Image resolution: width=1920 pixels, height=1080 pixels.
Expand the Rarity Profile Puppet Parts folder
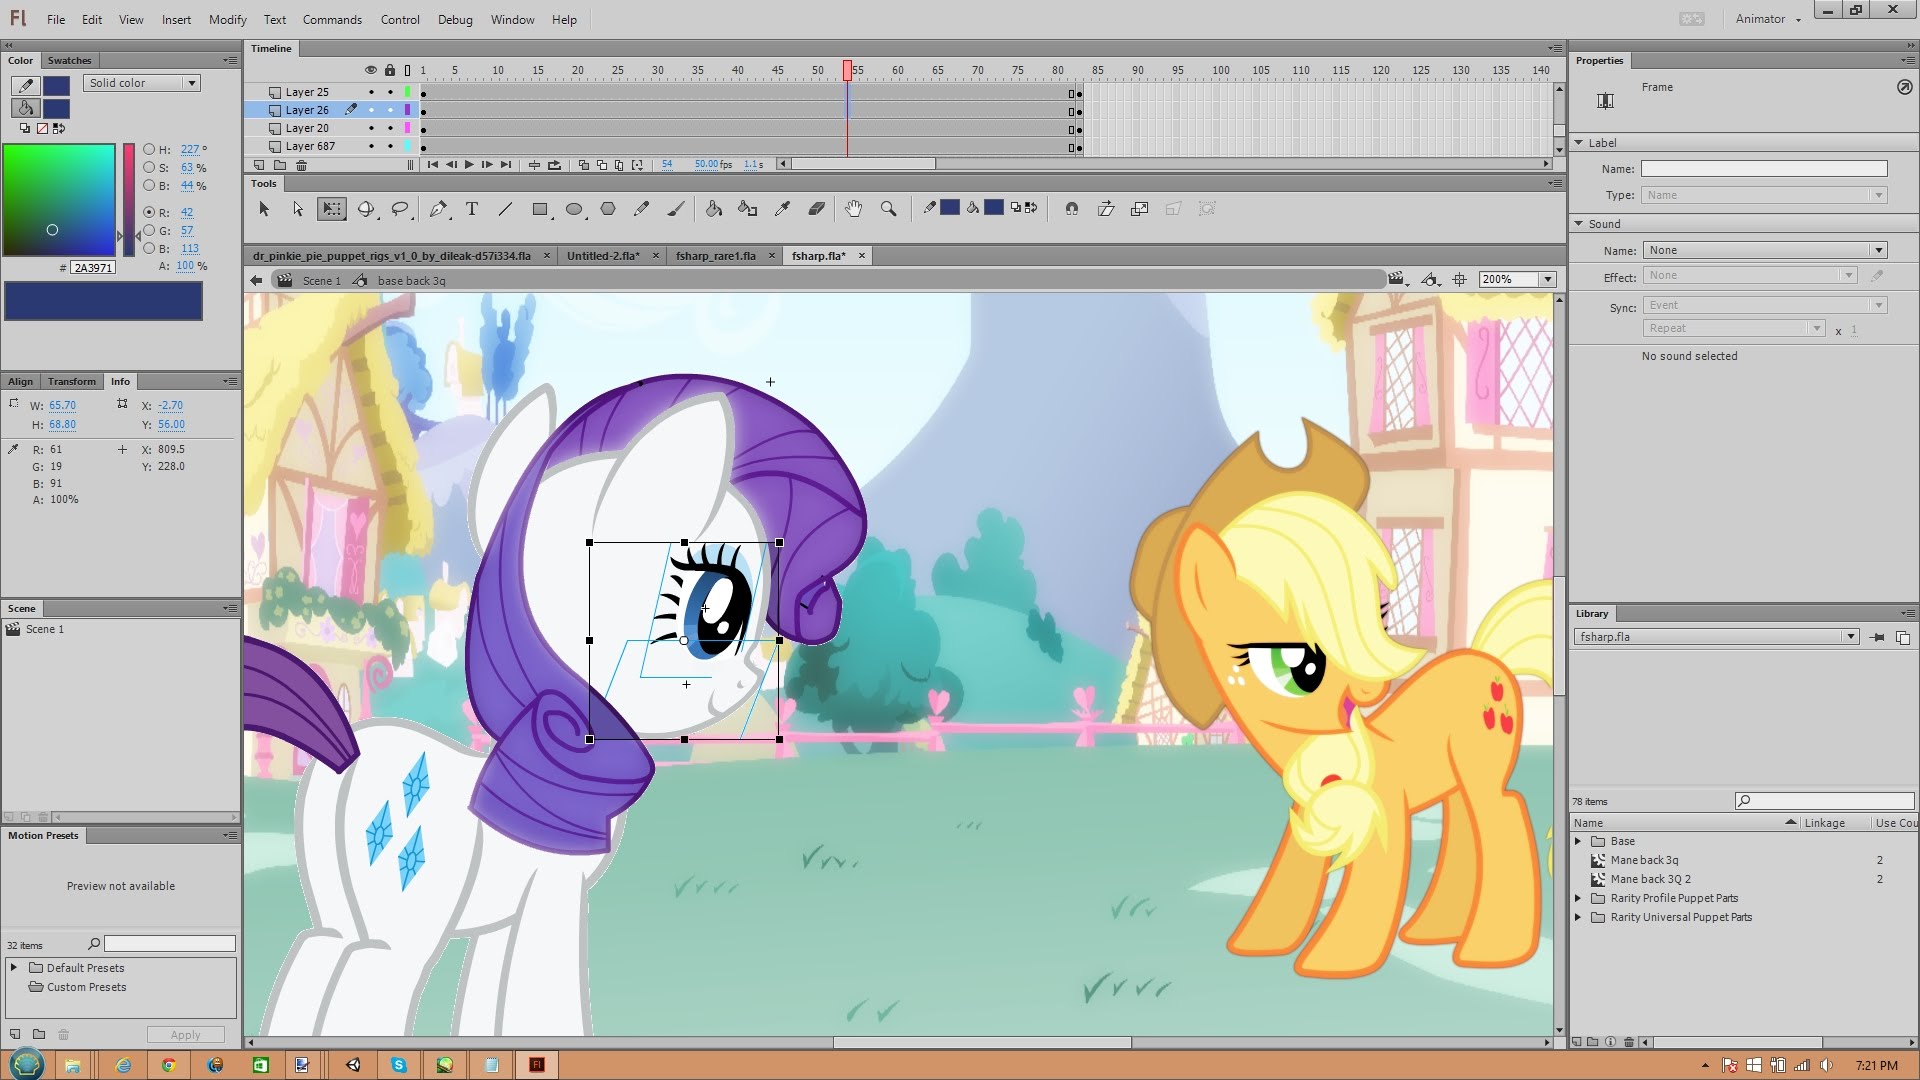[1578, 898]
